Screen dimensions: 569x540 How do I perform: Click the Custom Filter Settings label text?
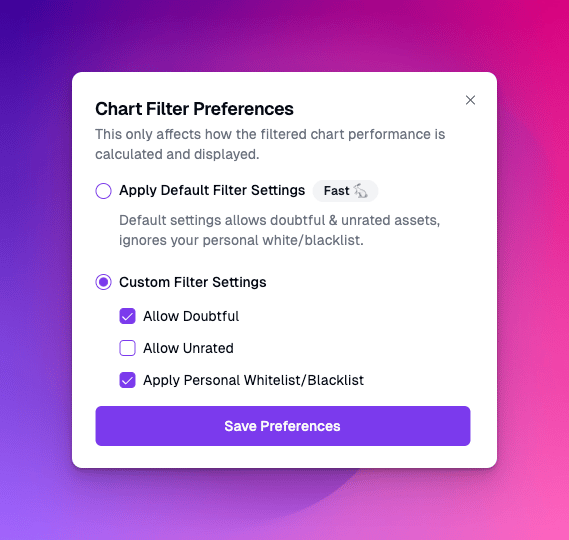[x=193, y=282]
